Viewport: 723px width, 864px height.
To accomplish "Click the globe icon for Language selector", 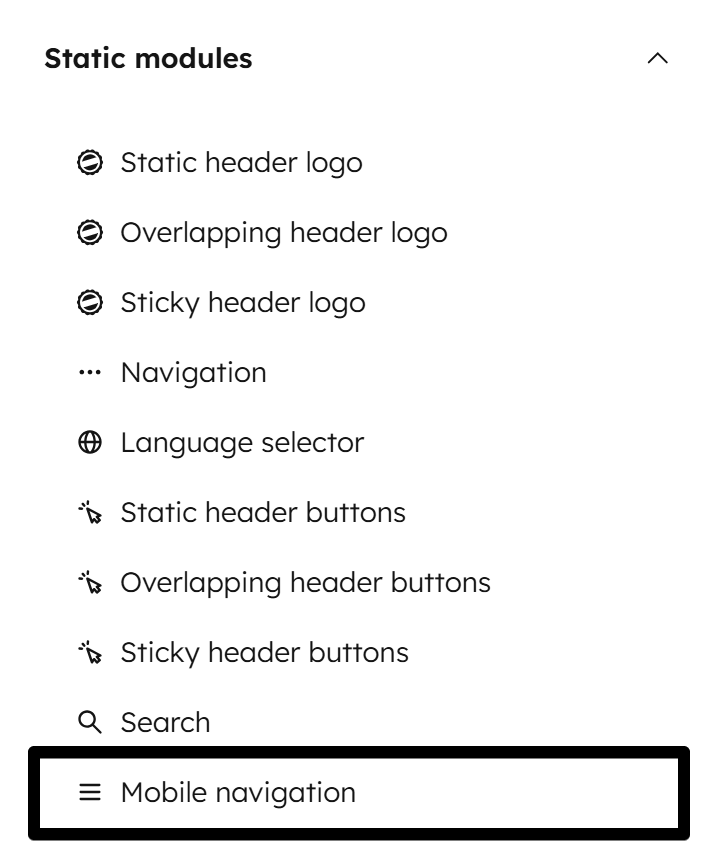I will pyautogui.click(x=92, y=442).
